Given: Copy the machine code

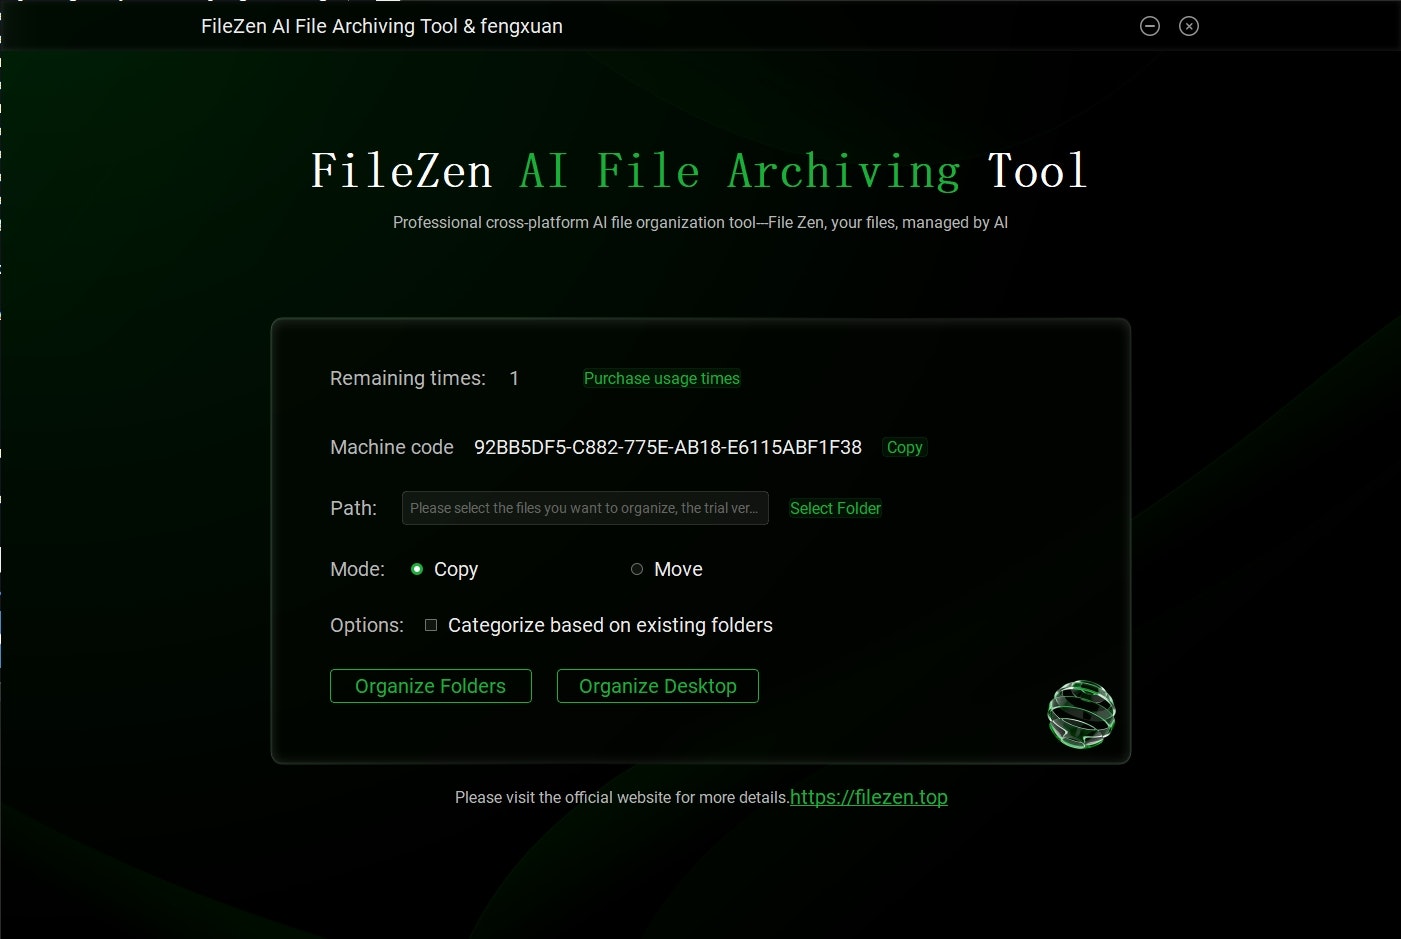Looking at the screenshot, I should (903, 447).
